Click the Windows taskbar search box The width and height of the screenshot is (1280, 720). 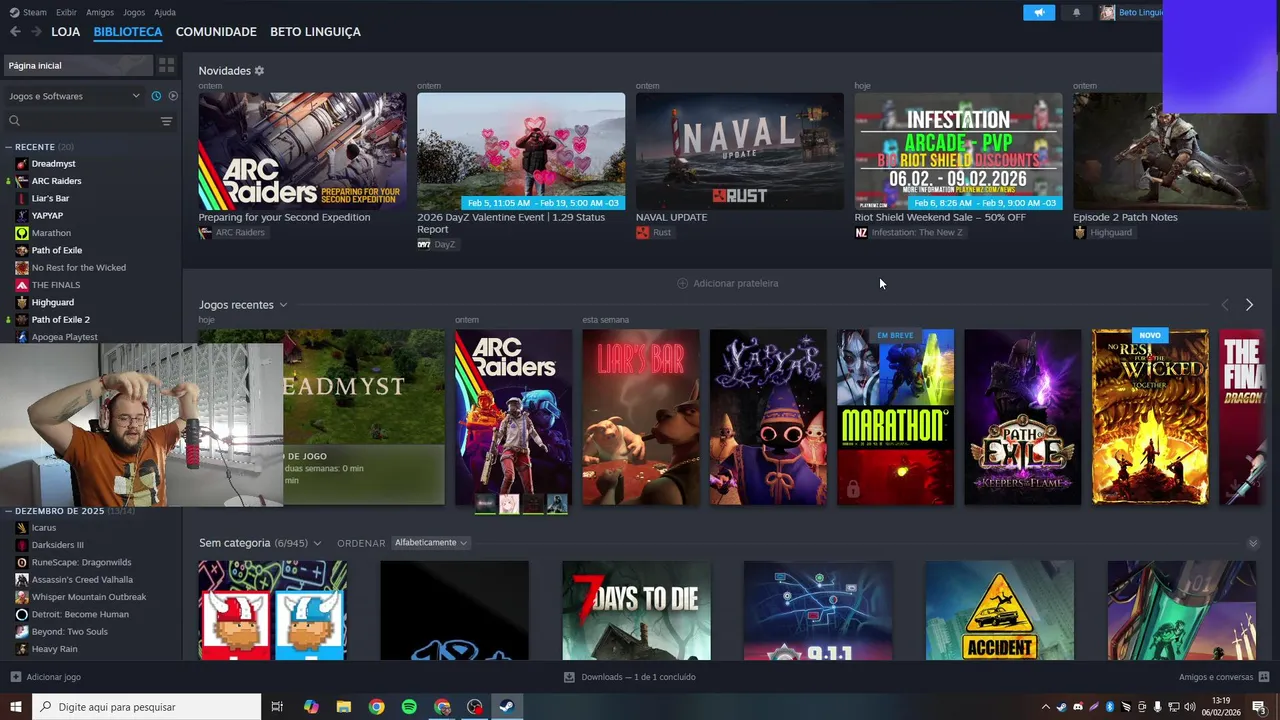pos(146,707)
